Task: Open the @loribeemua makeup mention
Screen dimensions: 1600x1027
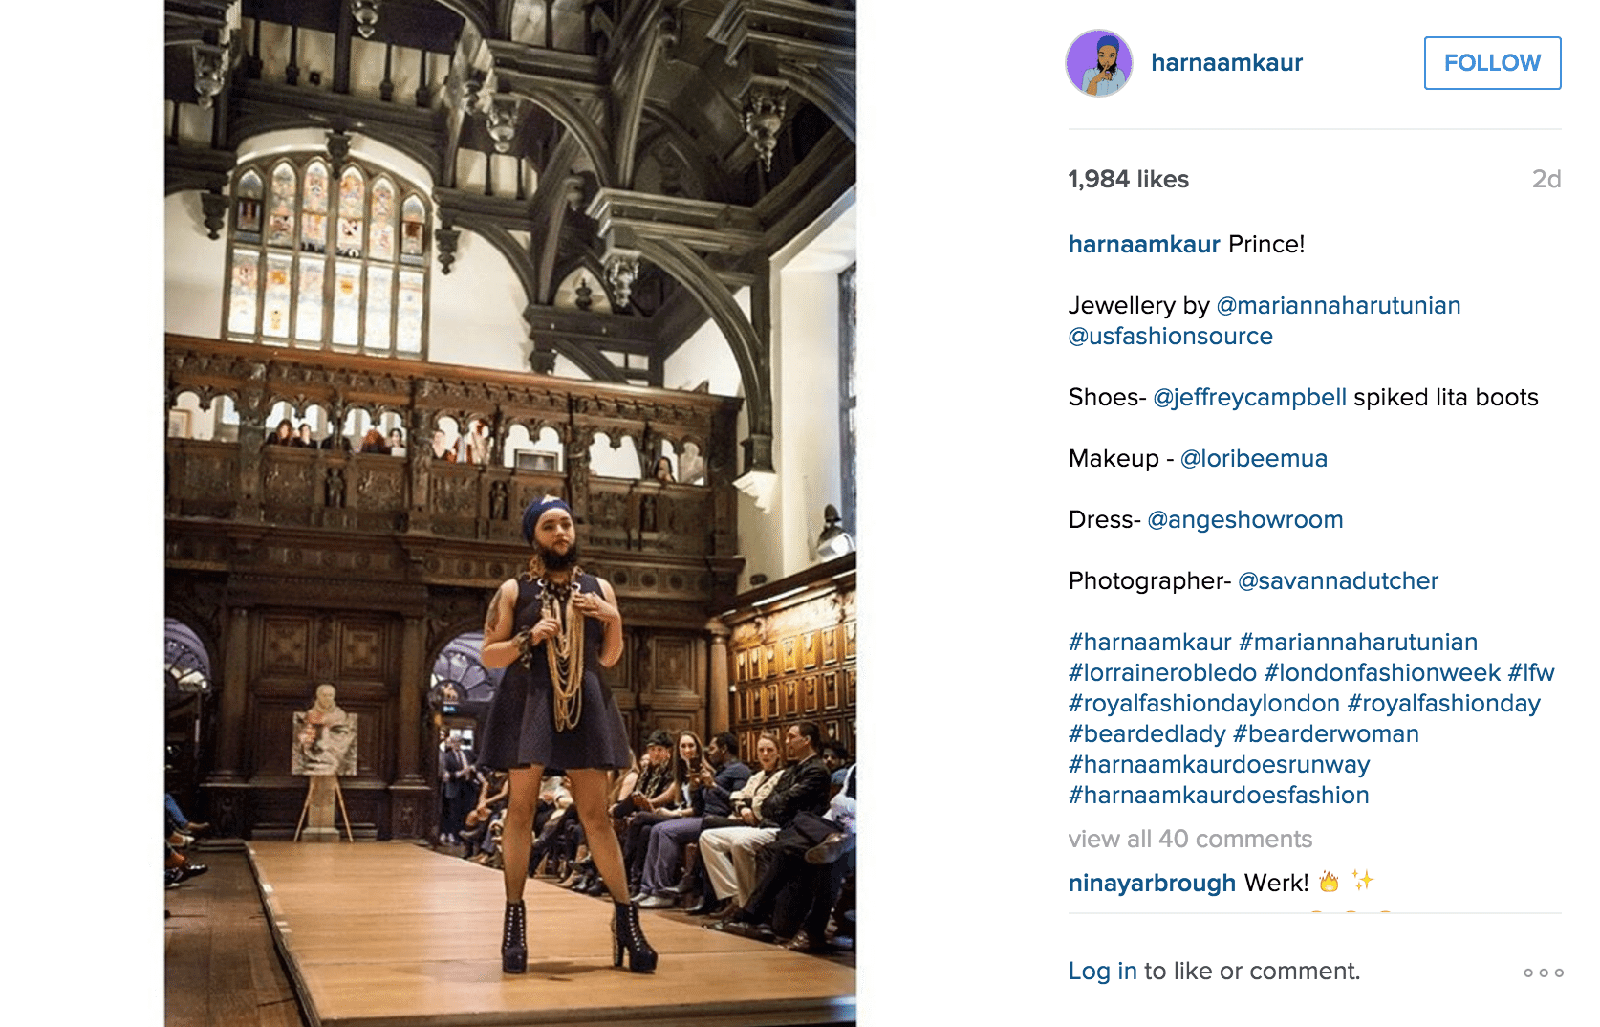Action: click(1254, 458)
